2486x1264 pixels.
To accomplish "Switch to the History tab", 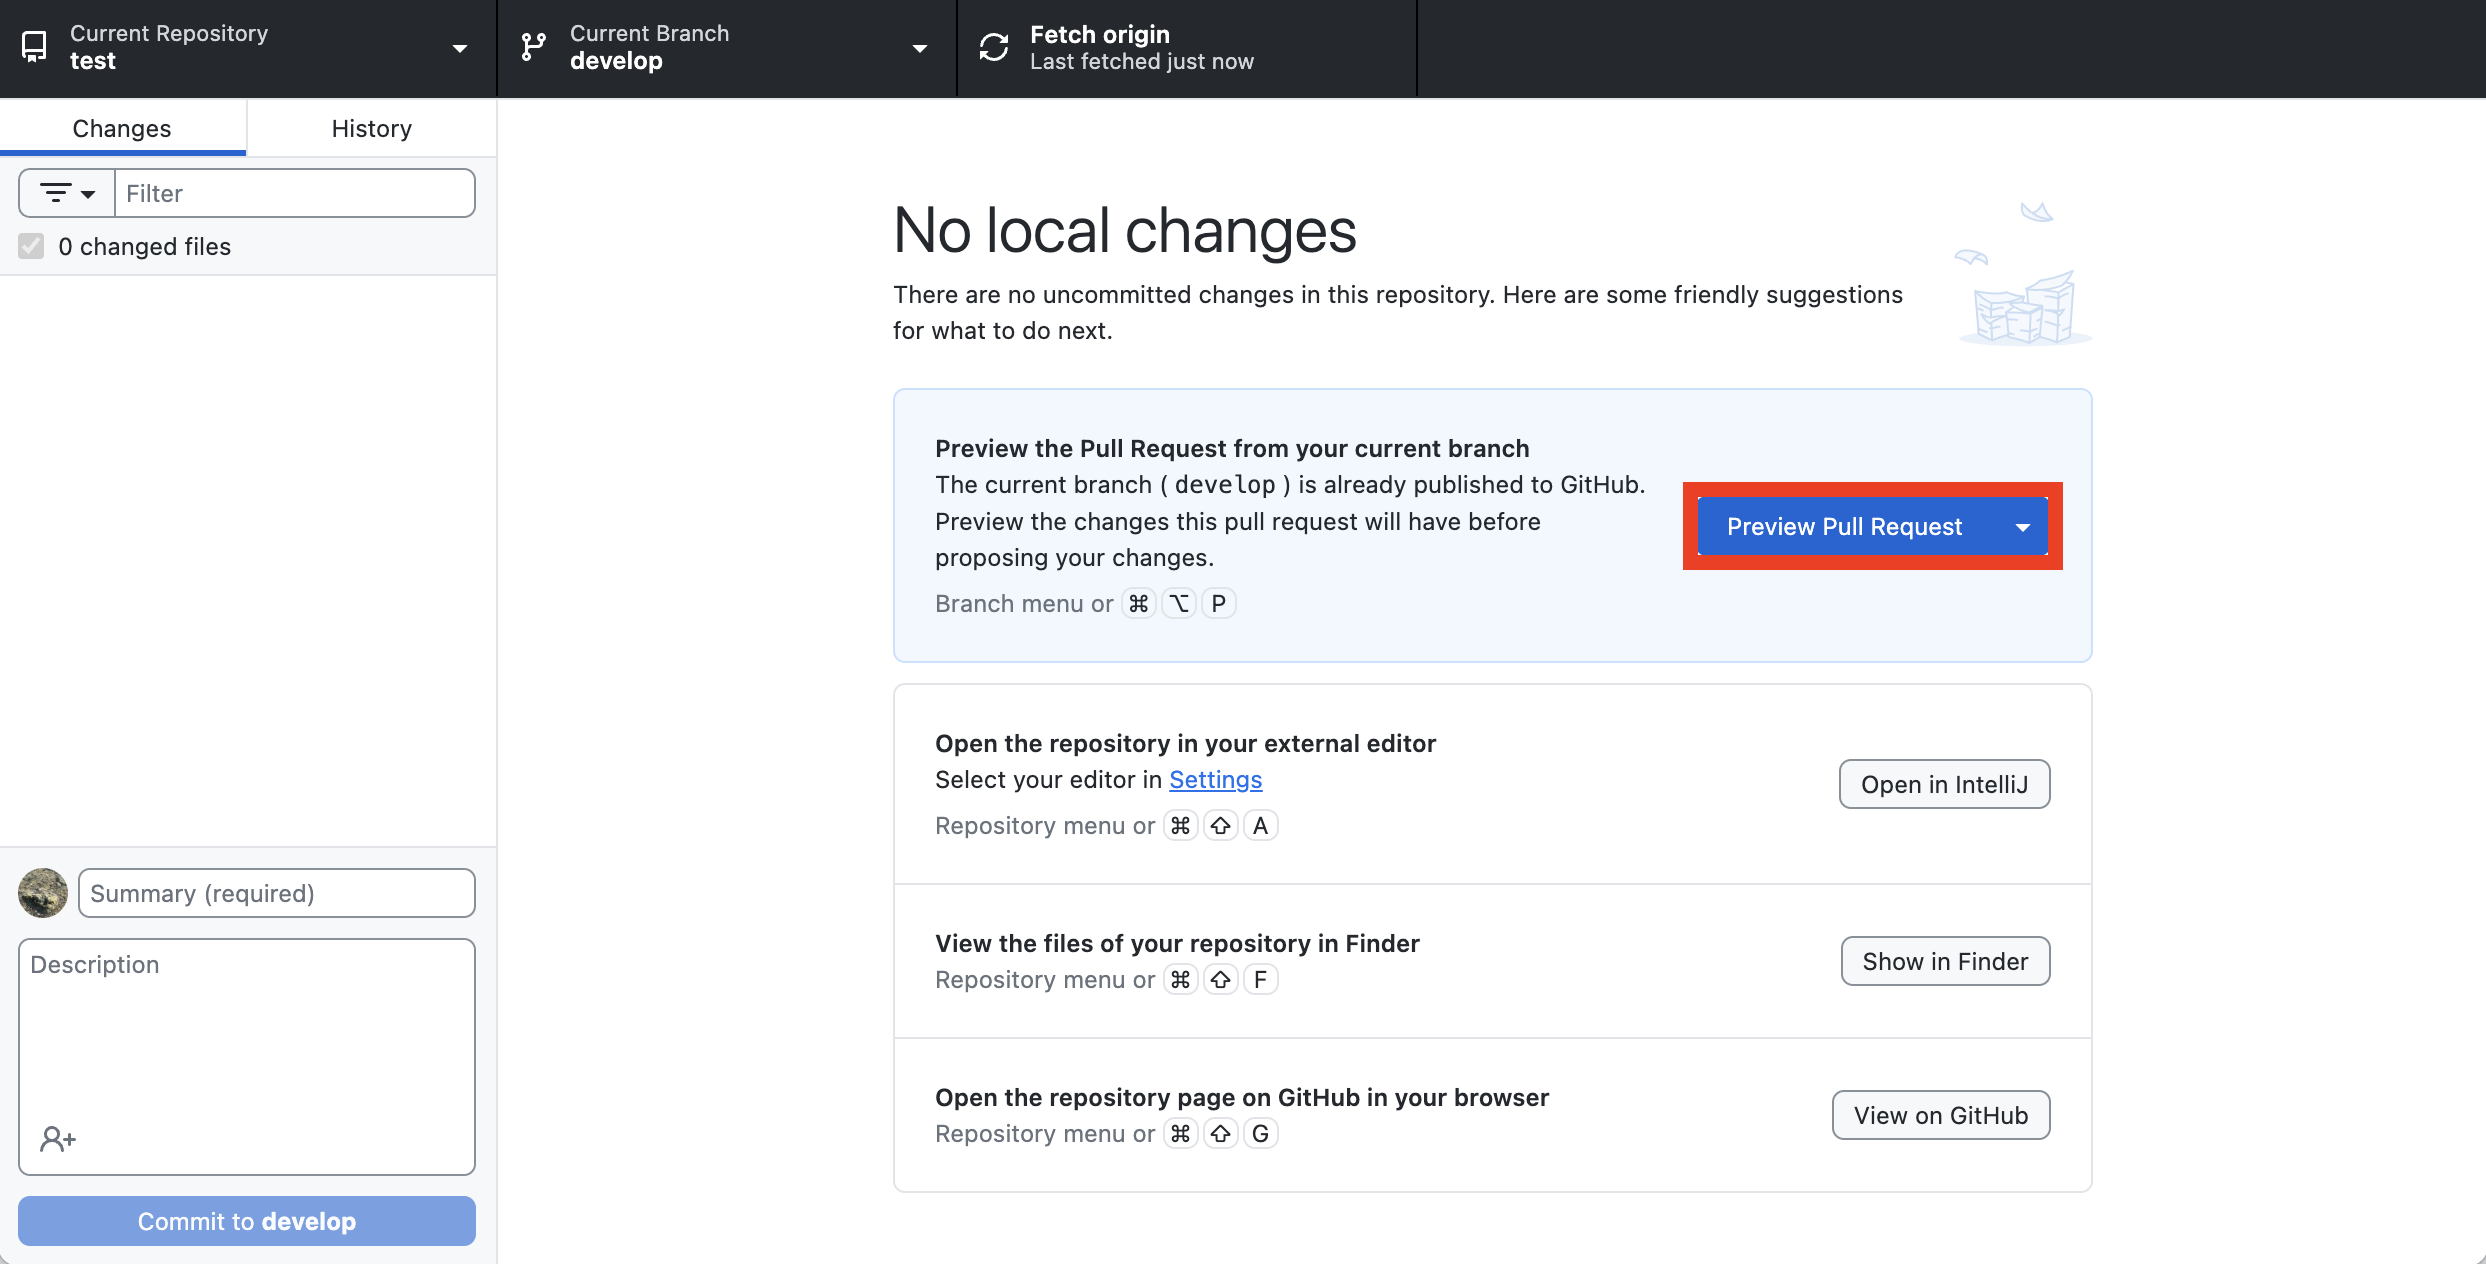I will tap(371, 128).
